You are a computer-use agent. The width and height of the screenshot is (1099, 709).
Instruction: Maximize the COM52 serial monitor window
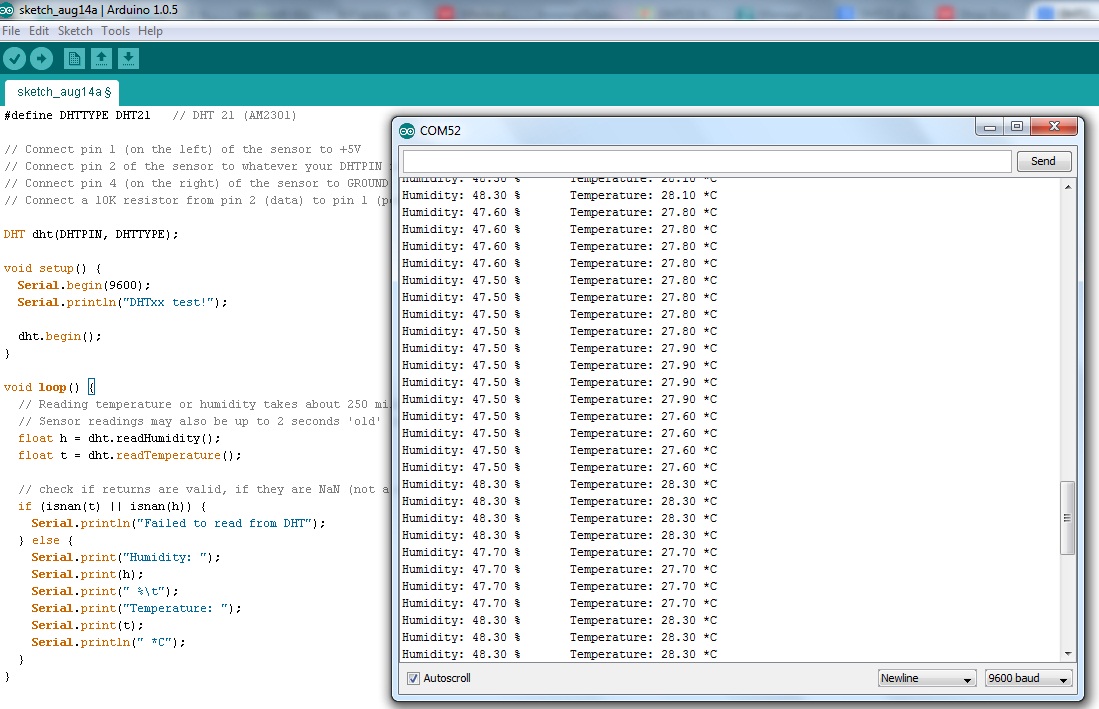click(1017, 127)
